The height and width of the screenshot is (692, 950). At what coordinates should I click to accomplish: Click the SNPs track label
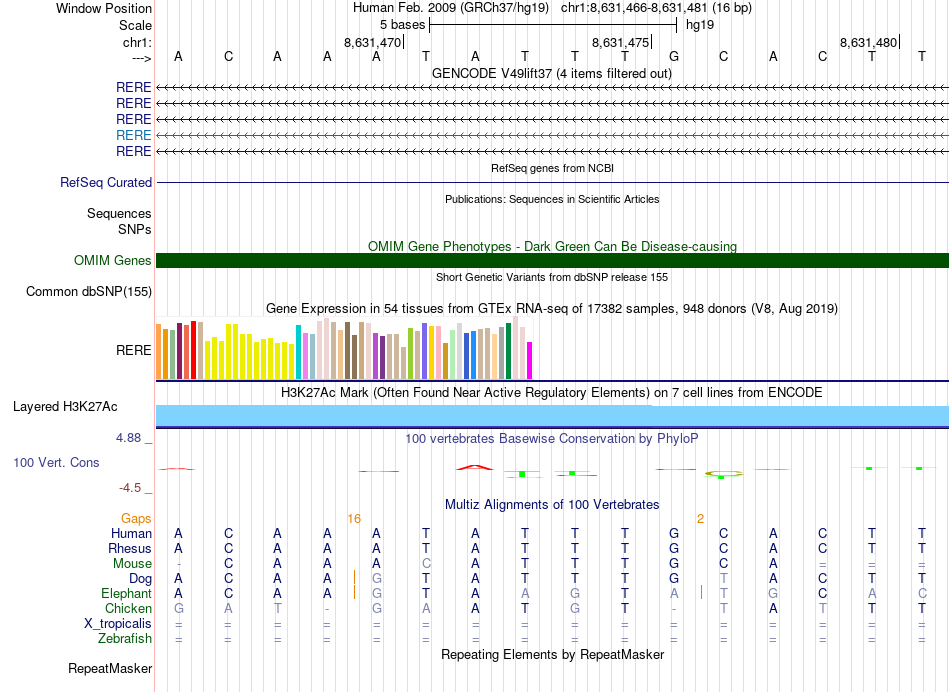(x=135, y=229)
